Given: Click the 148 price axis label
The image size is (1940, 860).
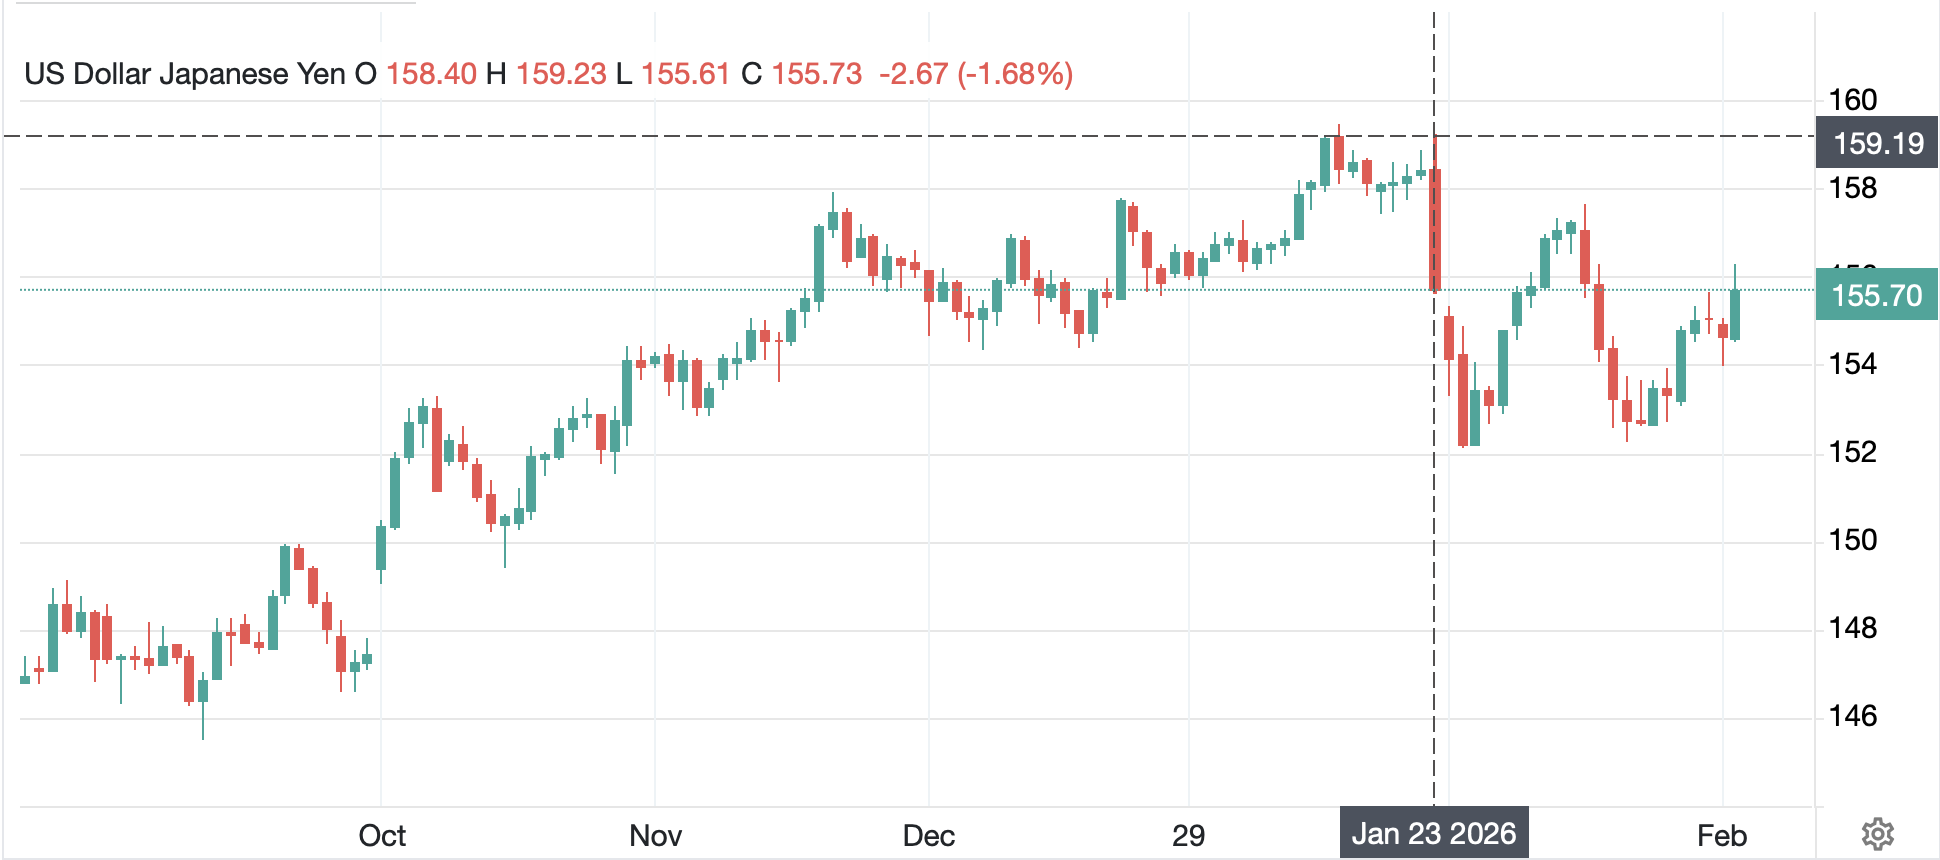Looking at the screenshot, I should [x=1852, y=628].
